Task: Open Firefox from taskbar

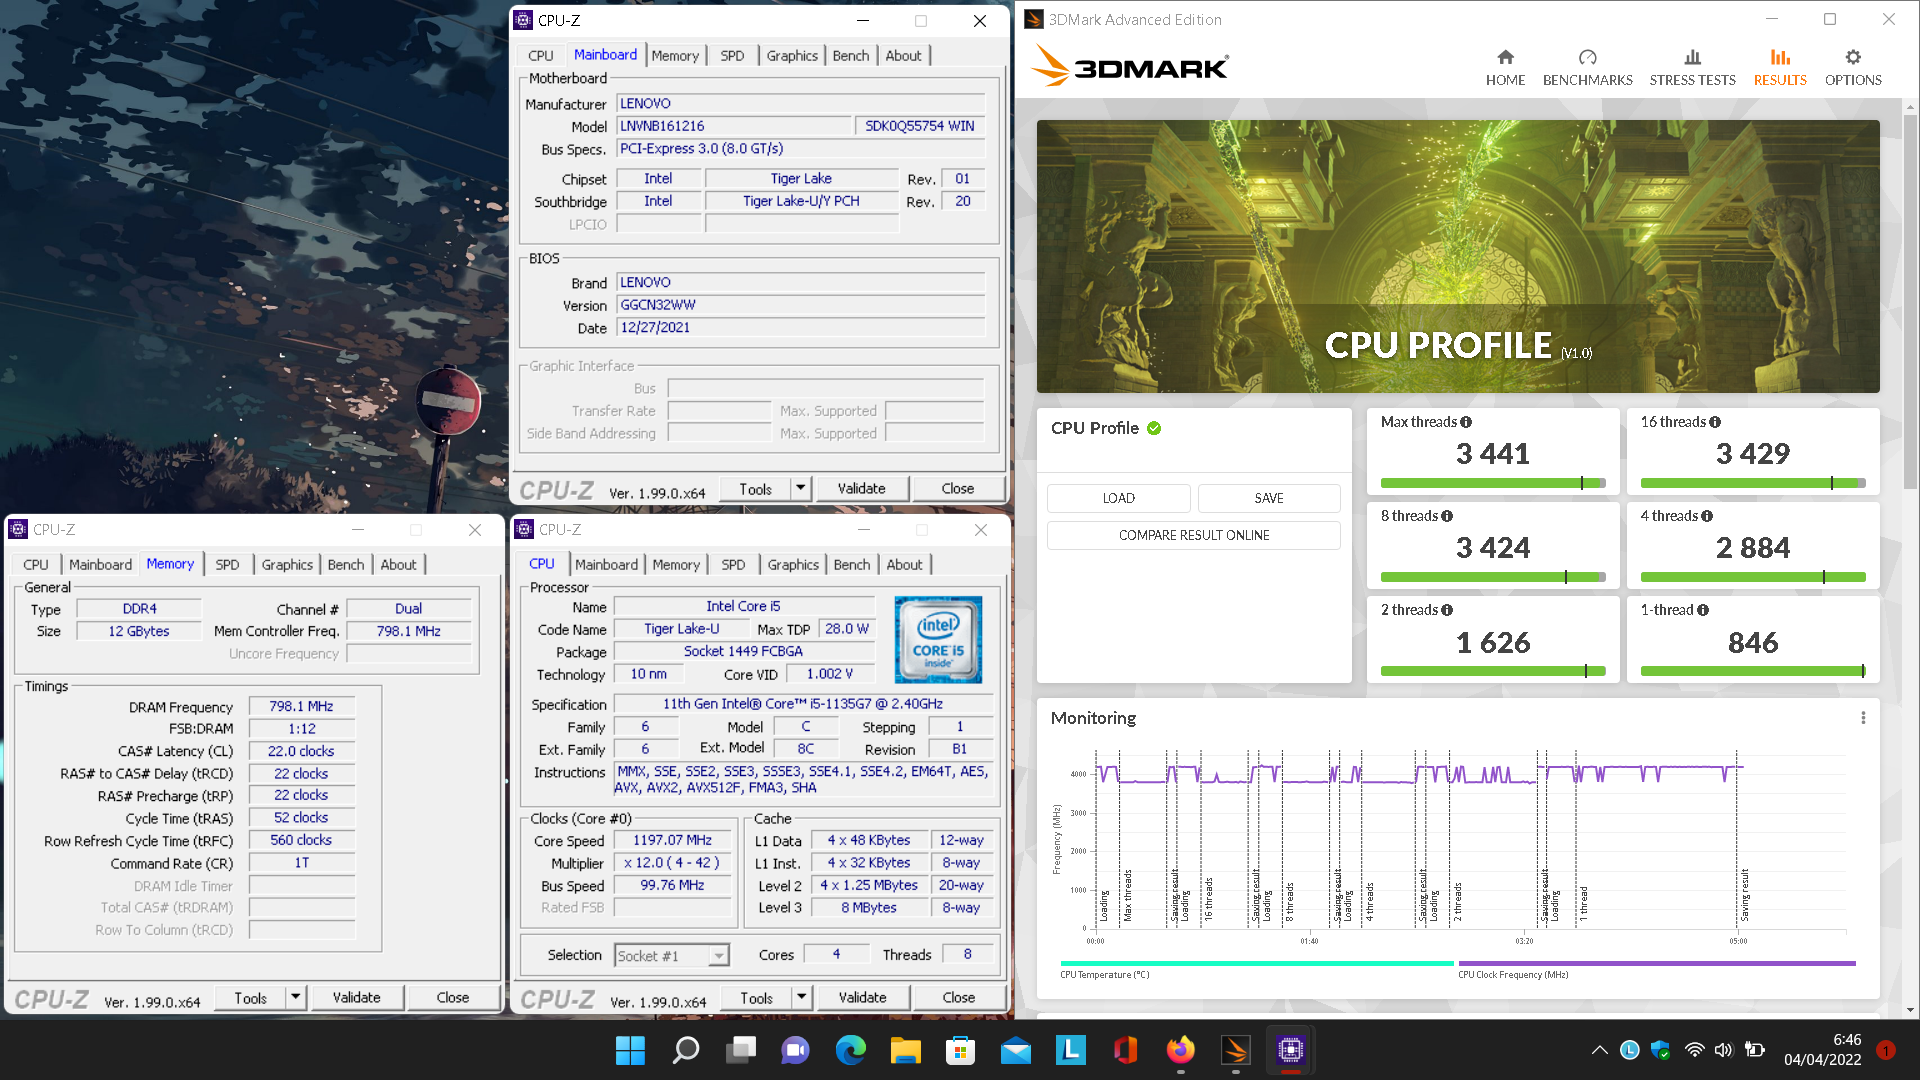Action: point(1181,1050)
